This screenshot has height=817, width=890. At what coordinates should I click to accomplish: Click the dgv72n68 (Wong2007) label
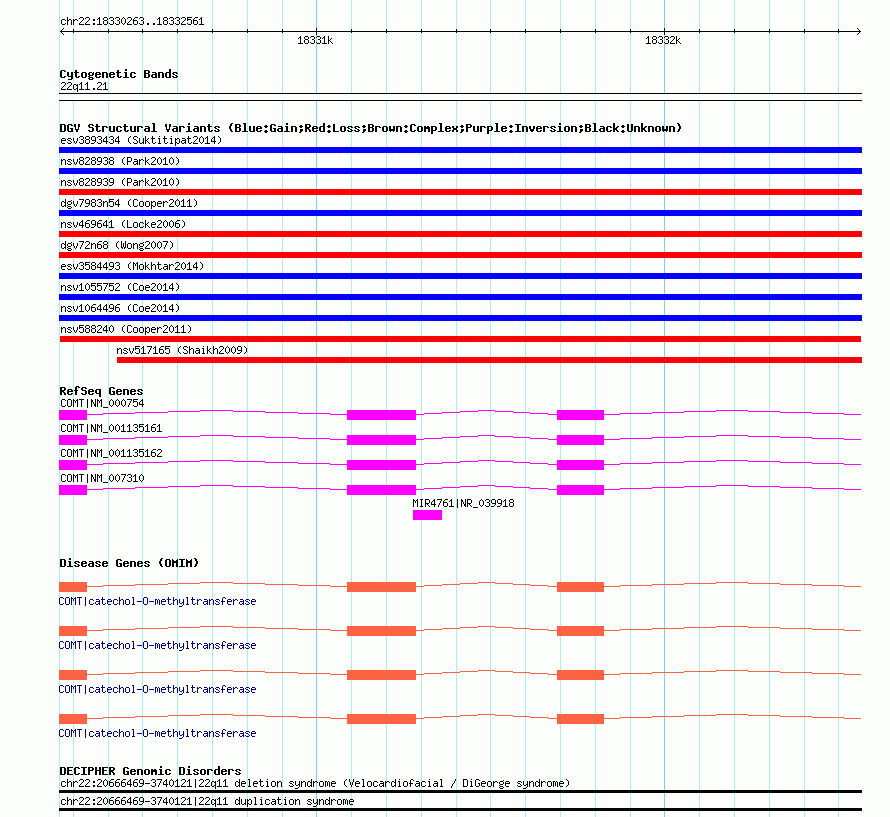tap(117, 245)
